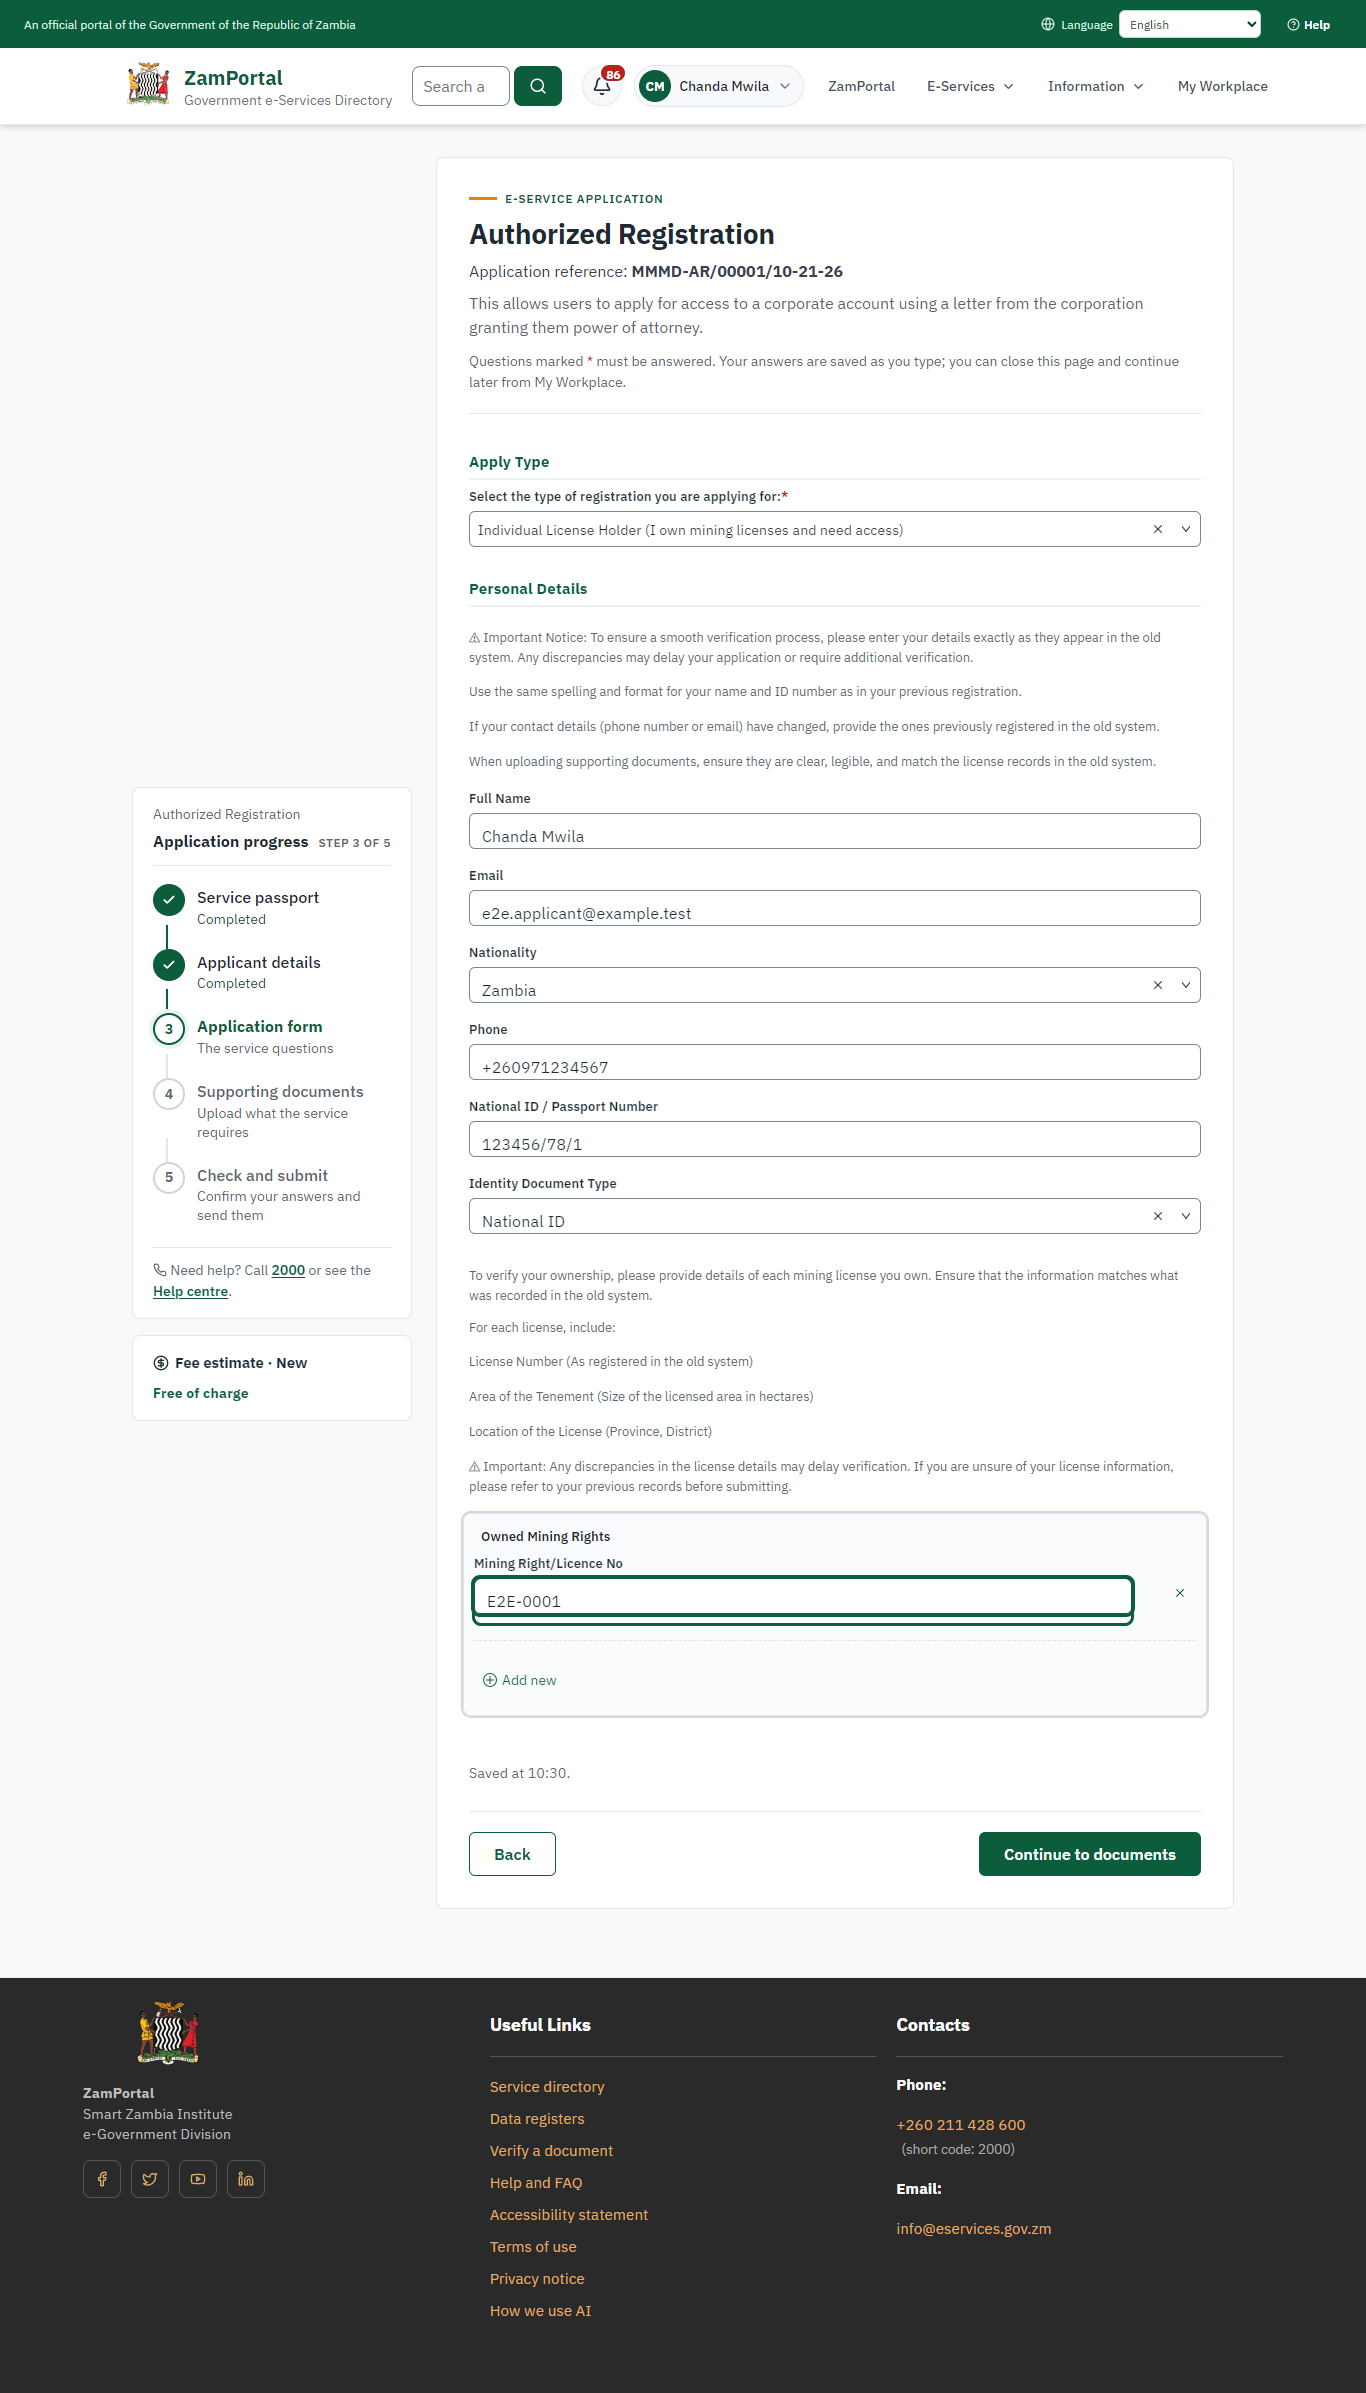Click the CM avatar badge

655,86
